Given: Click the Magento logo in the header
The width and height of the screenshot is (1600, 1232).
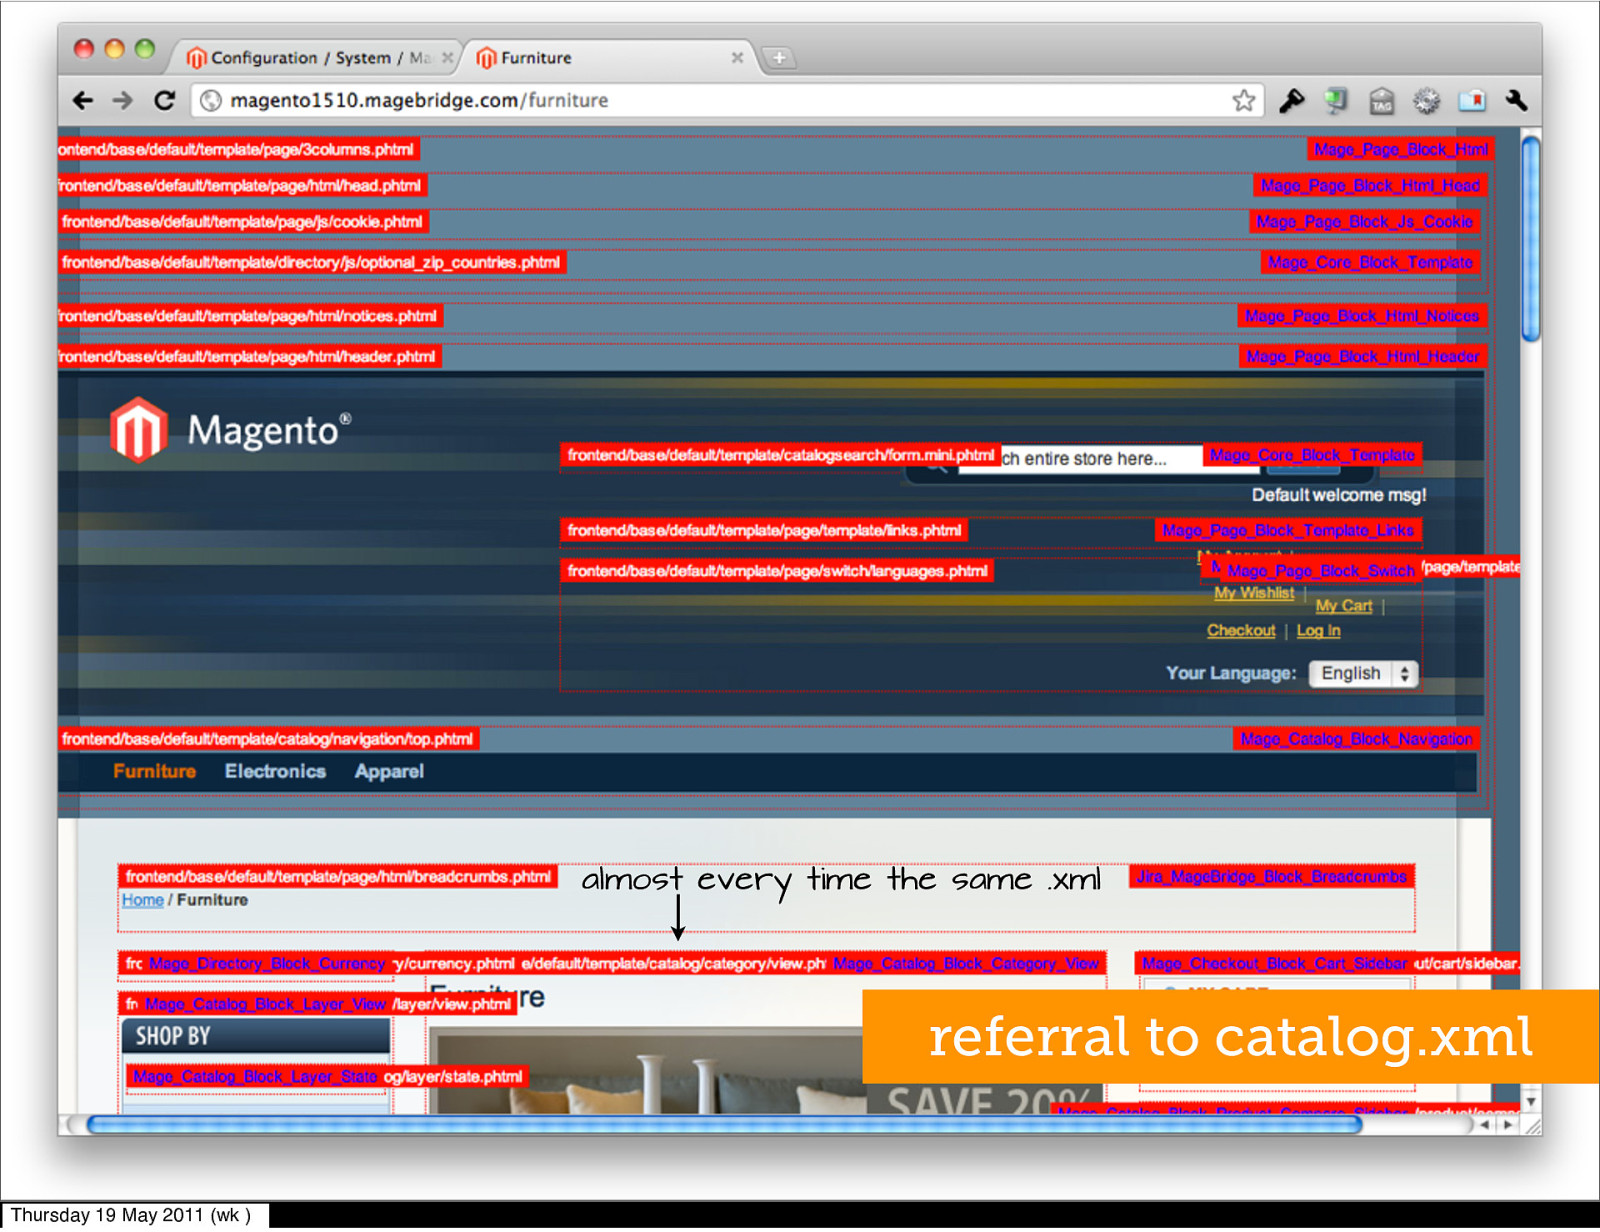Looking at the screenshot, I should tap(230, 430).
